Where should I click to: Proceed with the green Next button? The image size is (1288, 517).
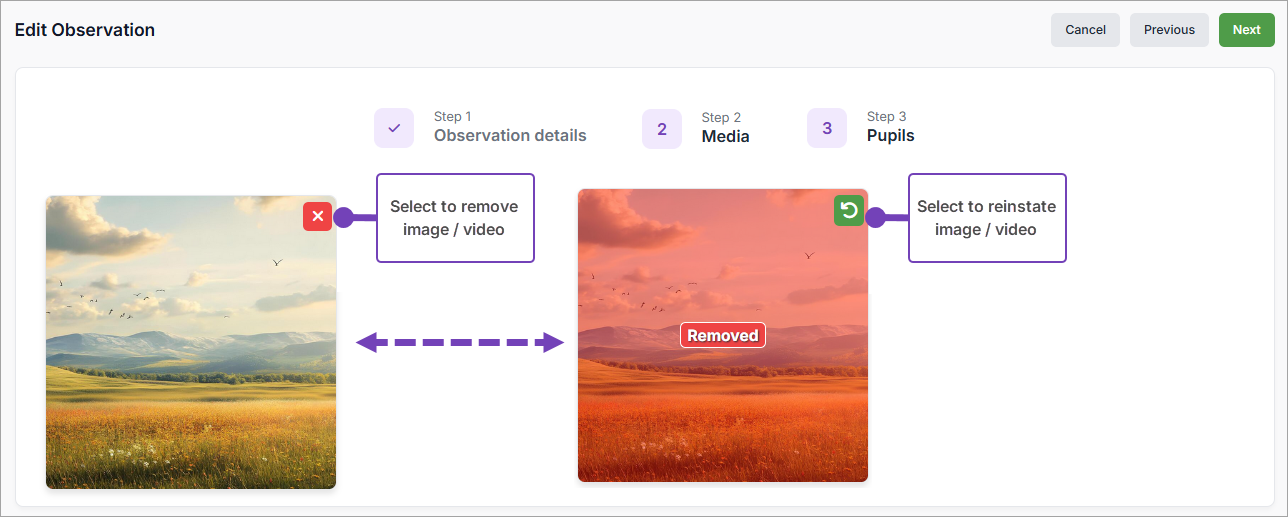coord(1246,30)
